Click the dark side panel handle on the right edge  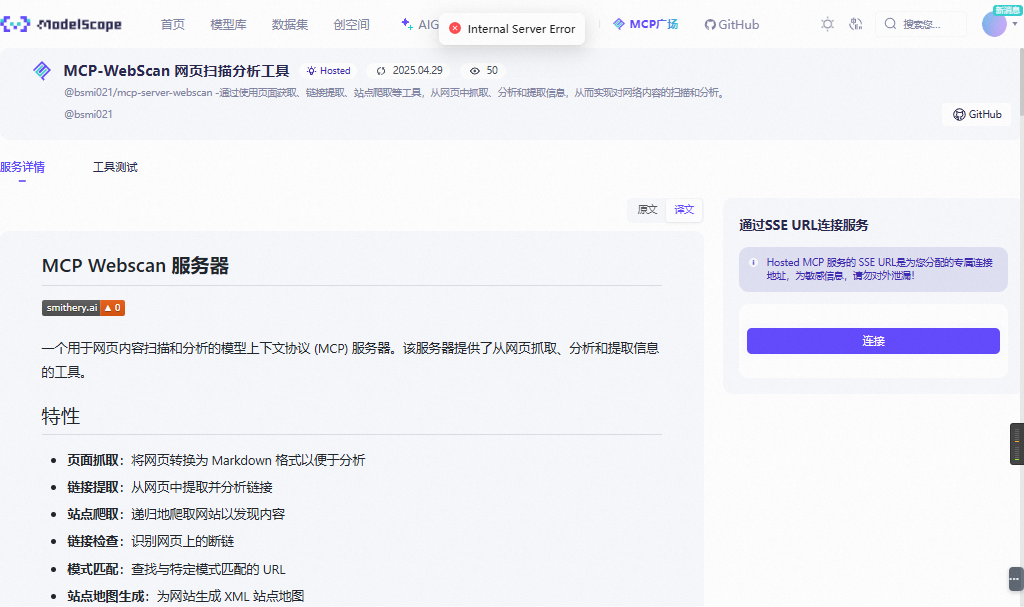(x=1017, y=444)
